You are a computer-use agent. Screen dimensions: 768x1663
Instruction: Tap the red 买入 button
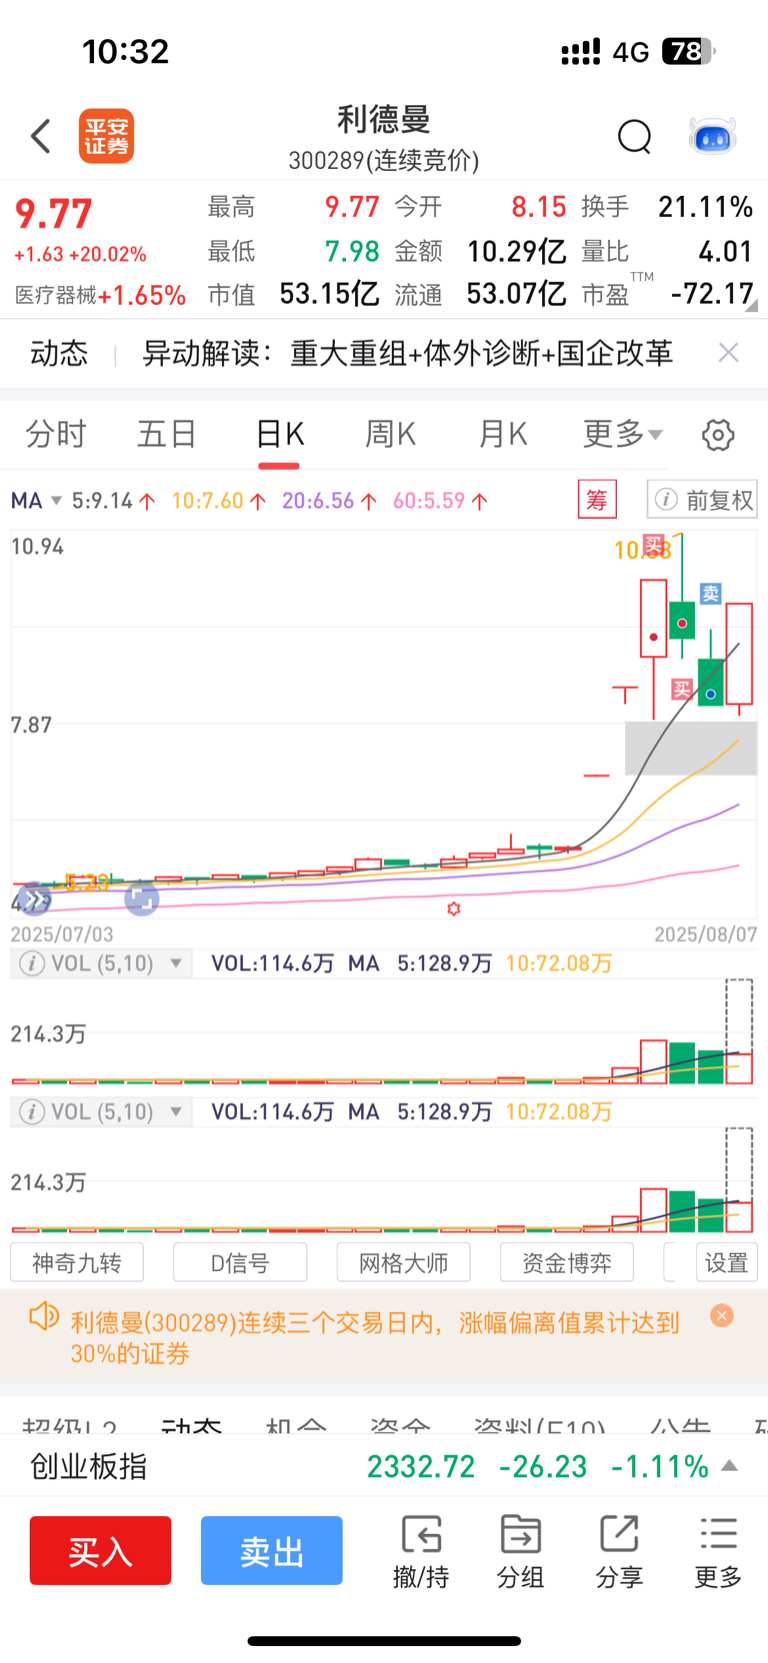[100, 1550]
